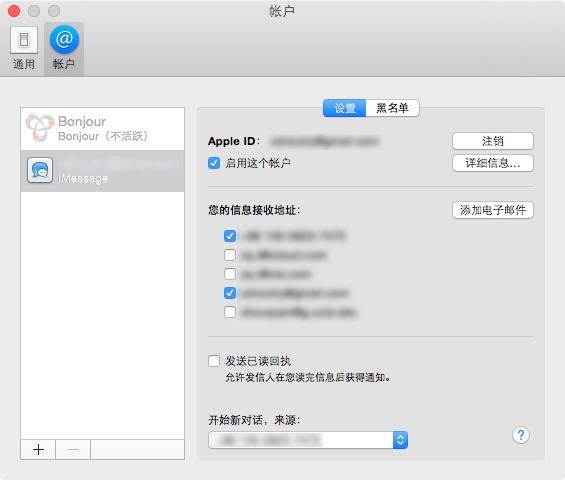Click the red close window button
Screen dimensions: 565x480
tap(14, 11)
